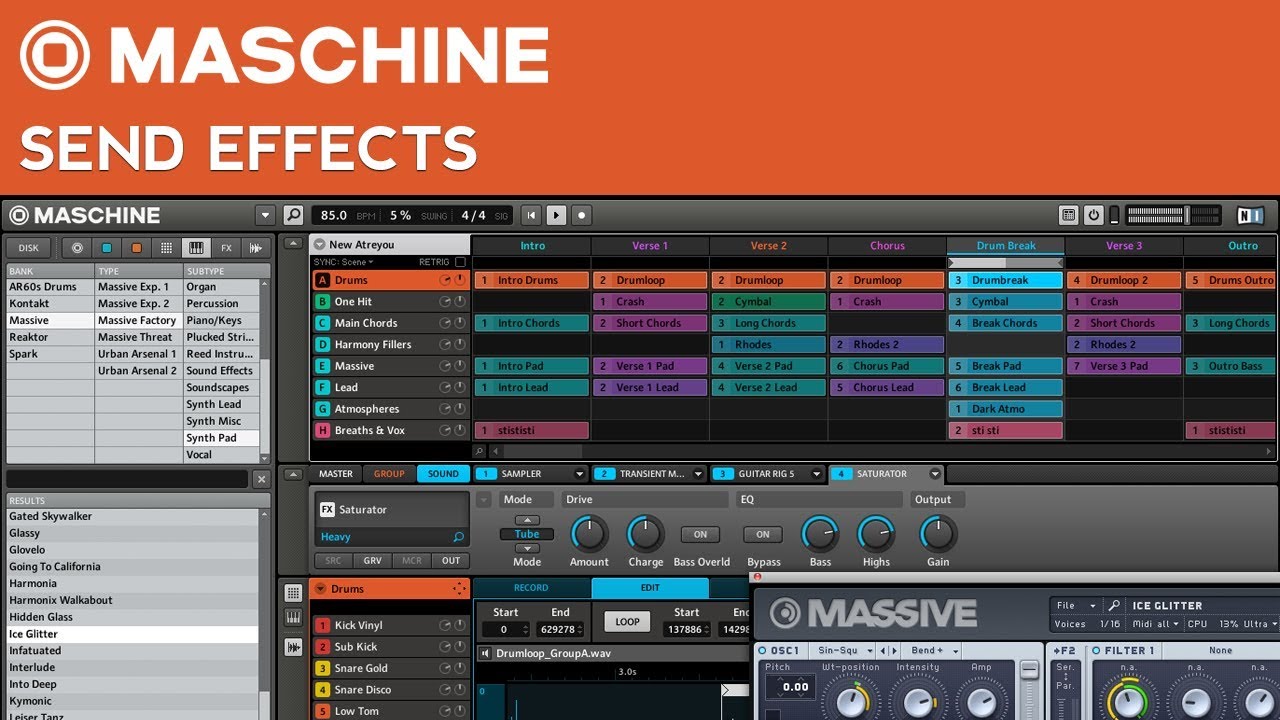
Task: Show the pad grid view icon
Action: (293, 593)
